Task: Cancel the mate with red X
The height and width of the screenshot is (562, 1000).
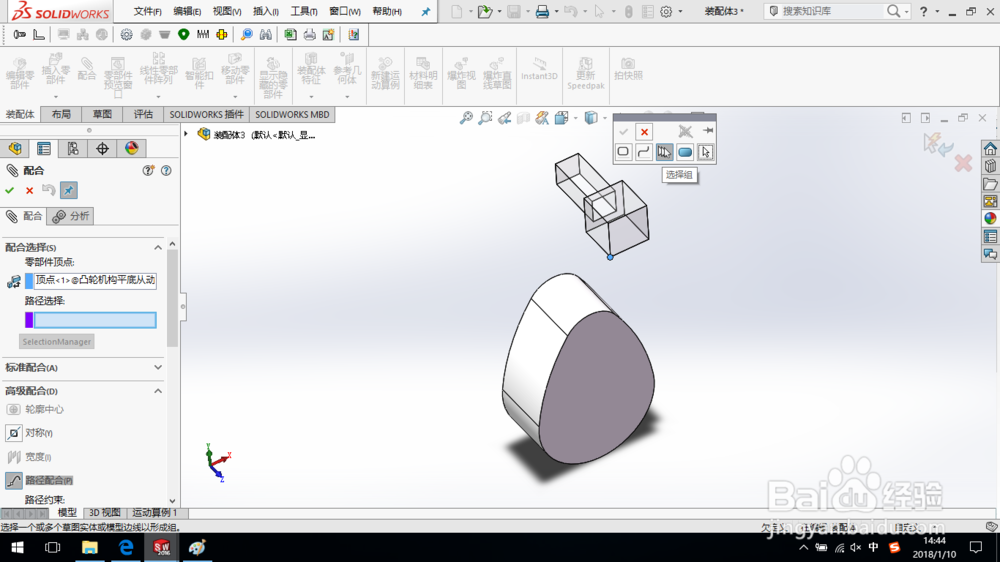Action: click(x=29, y=190)
